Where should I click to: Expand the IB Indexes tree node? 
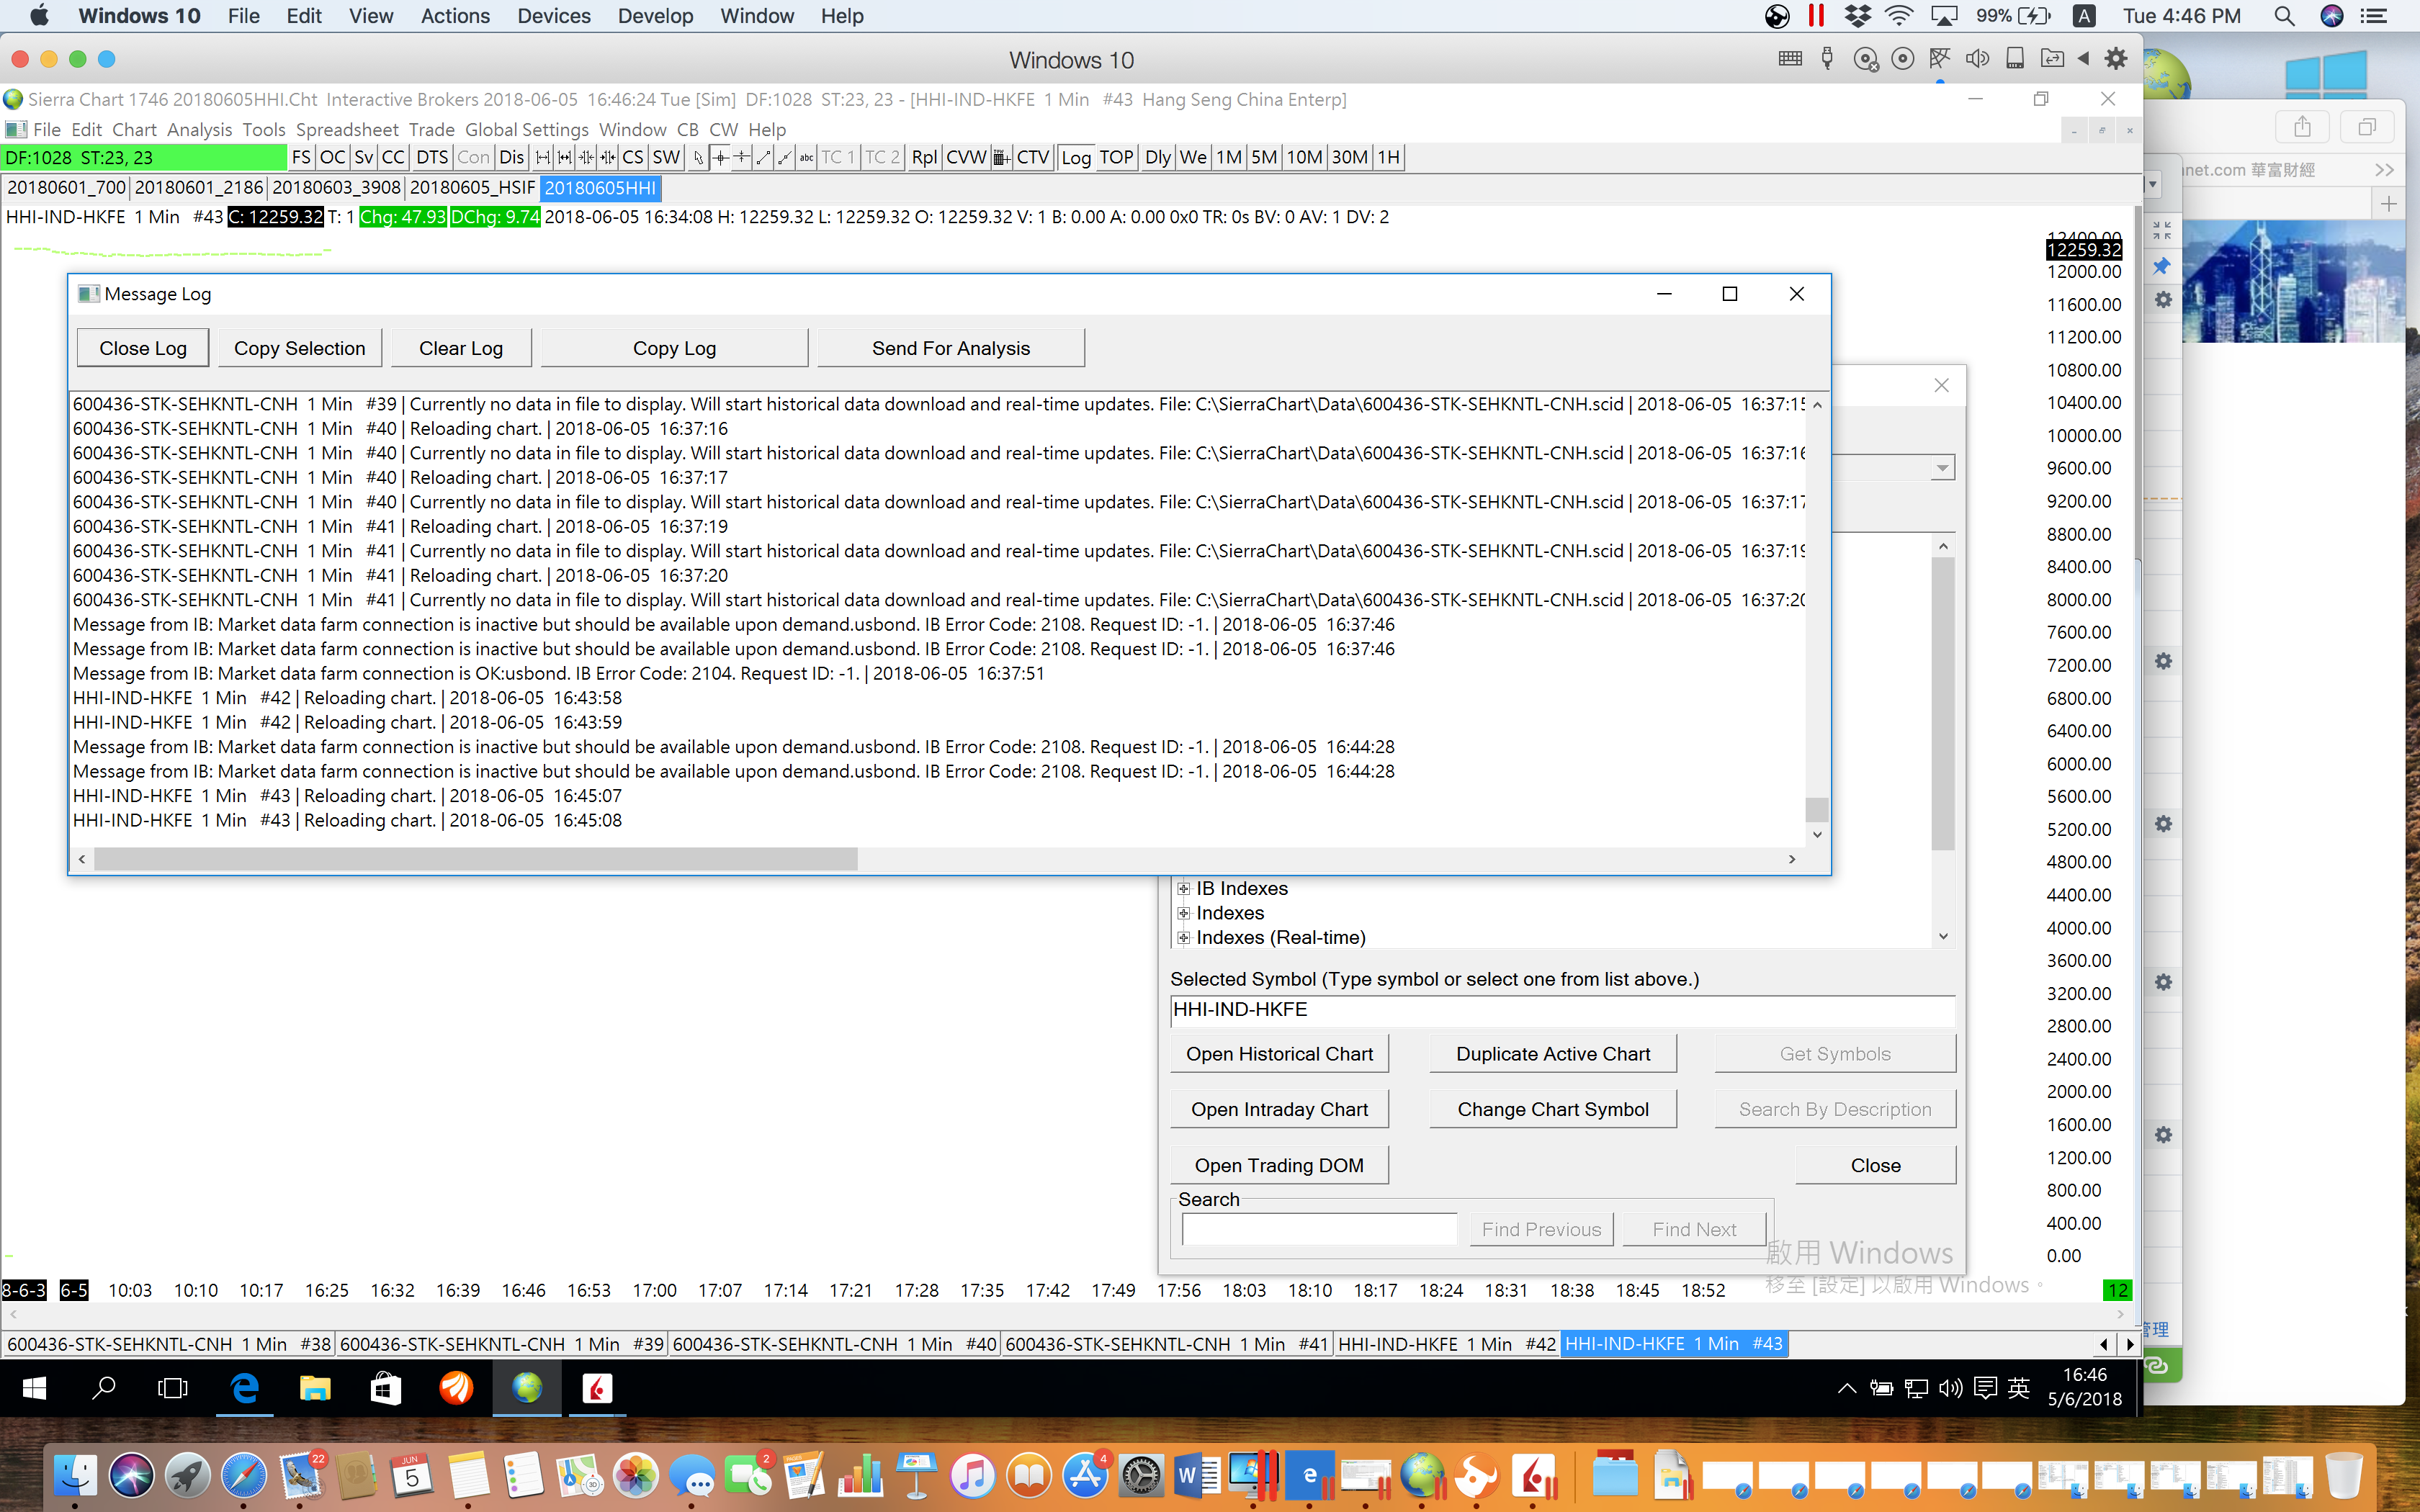pyautogui.click(x=1184, y=888)
